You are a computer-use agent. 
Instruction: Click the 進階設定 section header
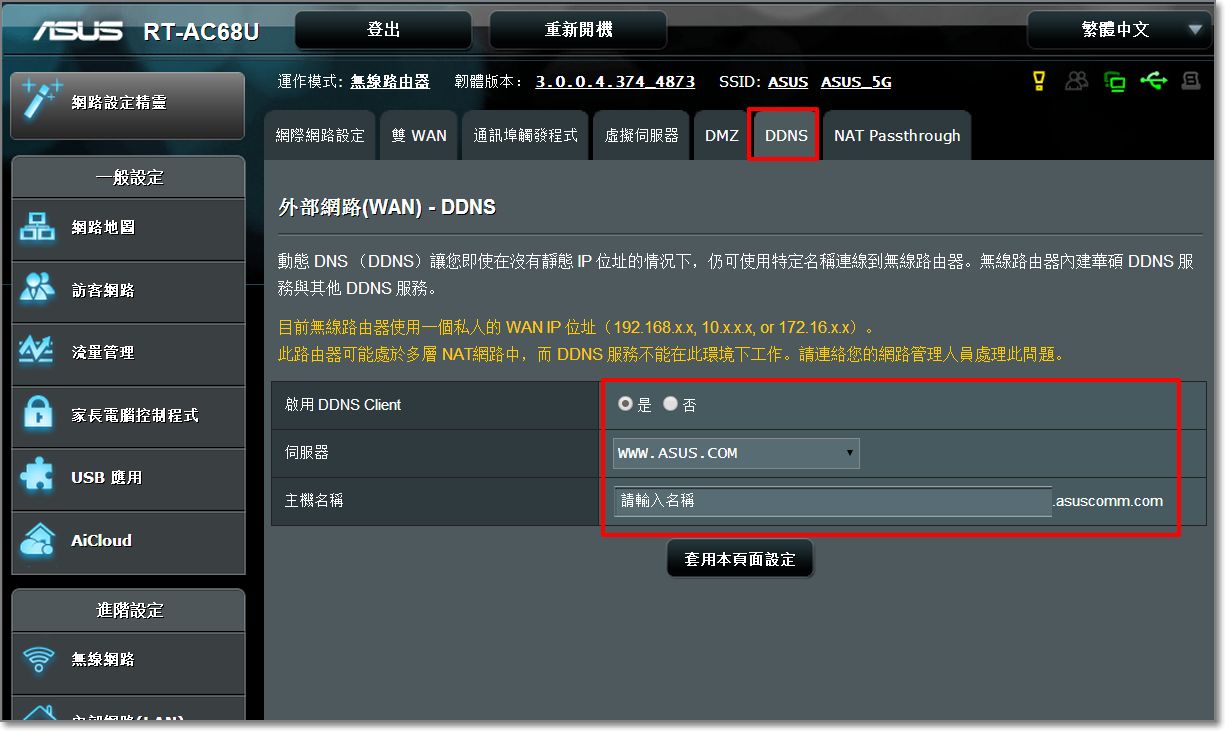point(129,610)
